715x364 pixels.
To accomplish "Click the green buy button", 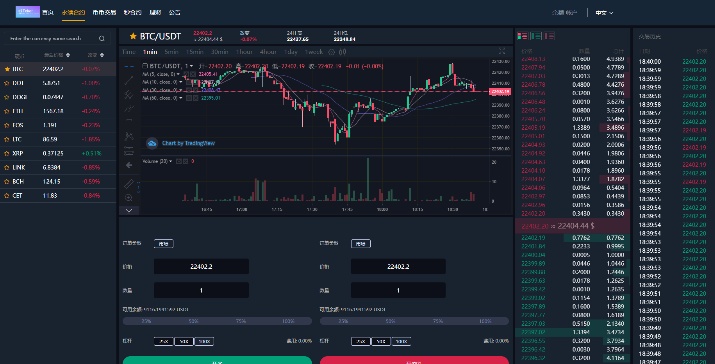I will click(x=217, y=360).
